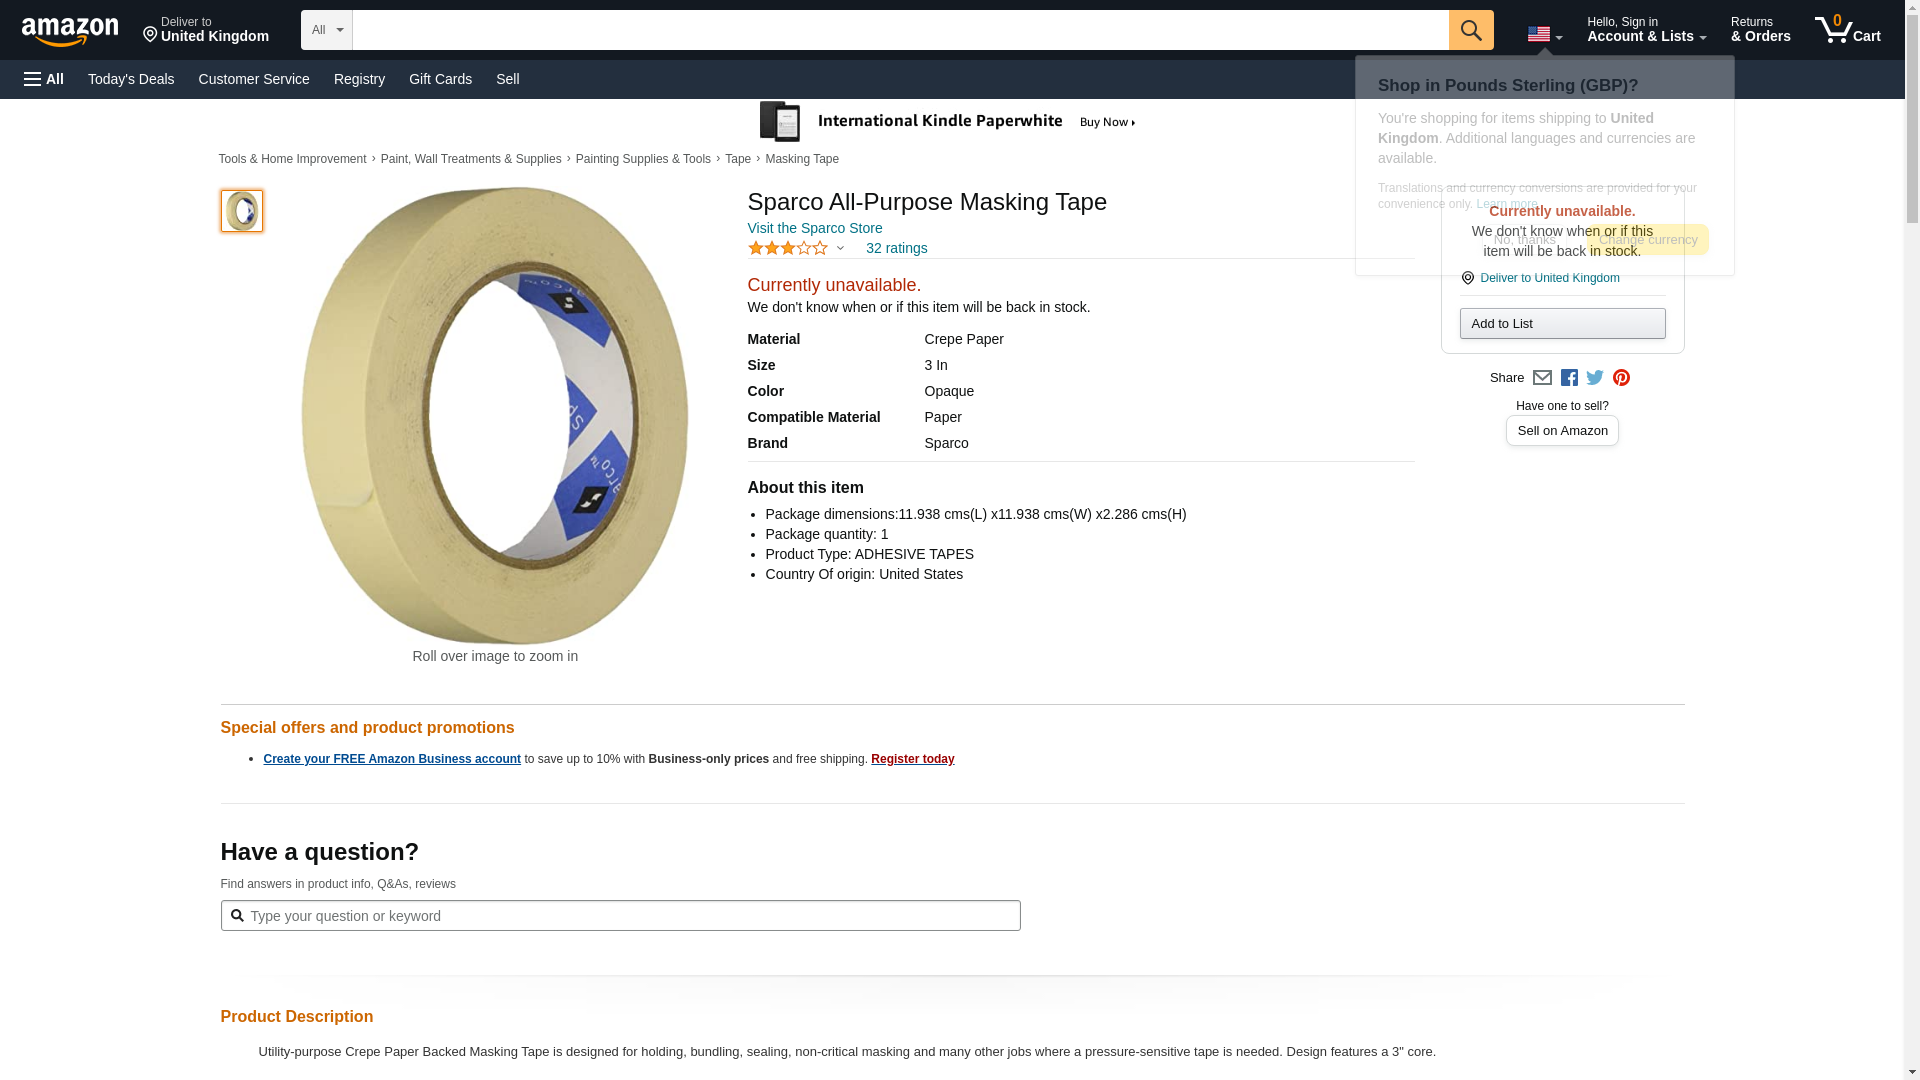Open the All hamburger menu

click(44, 79)
